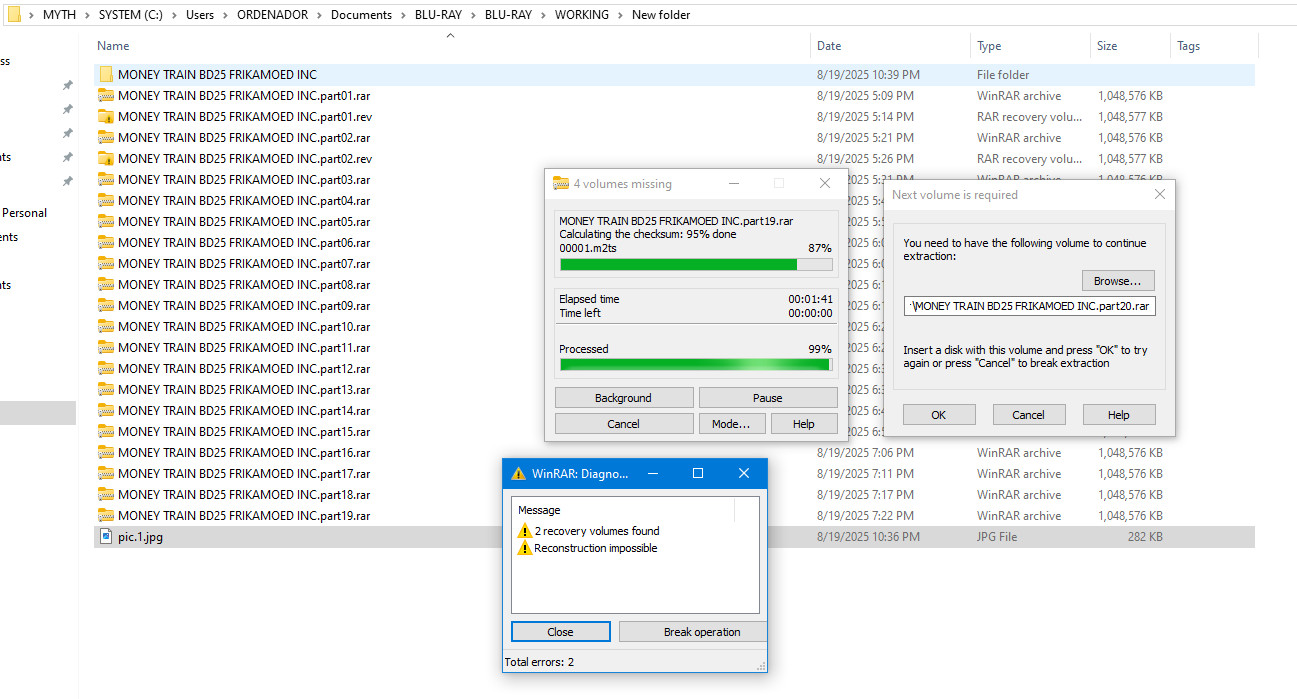The height and width of the screenshot is (699, 1297).
Task: Click the archive icon of part13.rar
Action: [106, 390]
